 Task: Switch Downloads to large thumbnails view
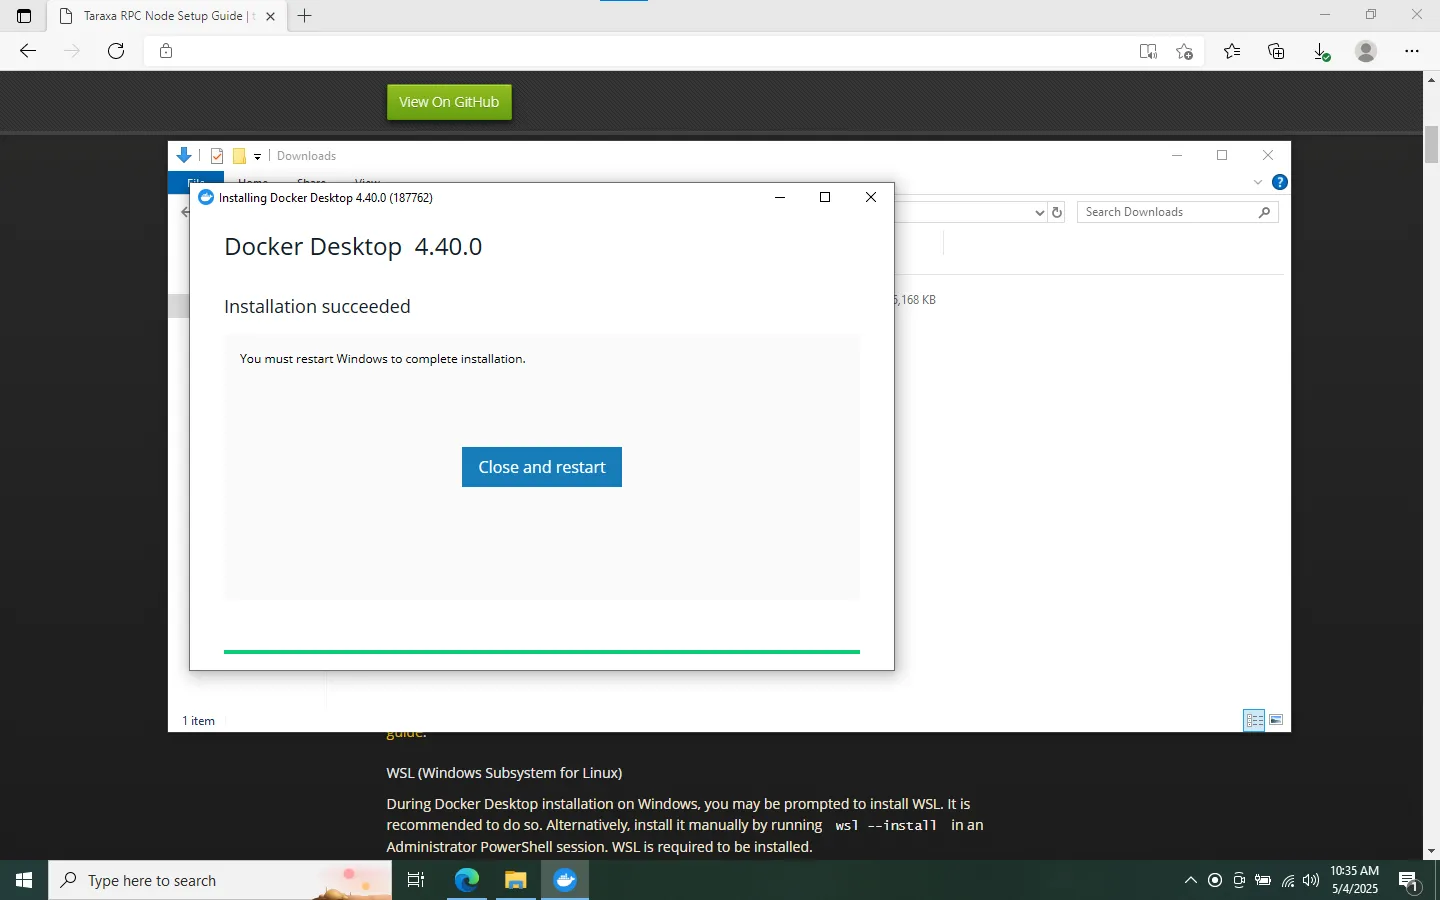[1276, 720]
